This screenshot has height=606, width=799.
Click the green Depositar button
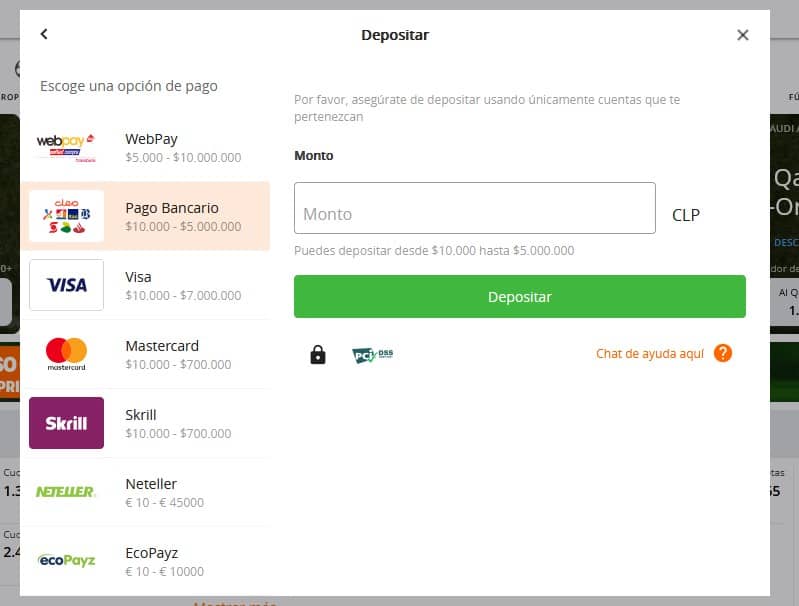tap(520, 297)
